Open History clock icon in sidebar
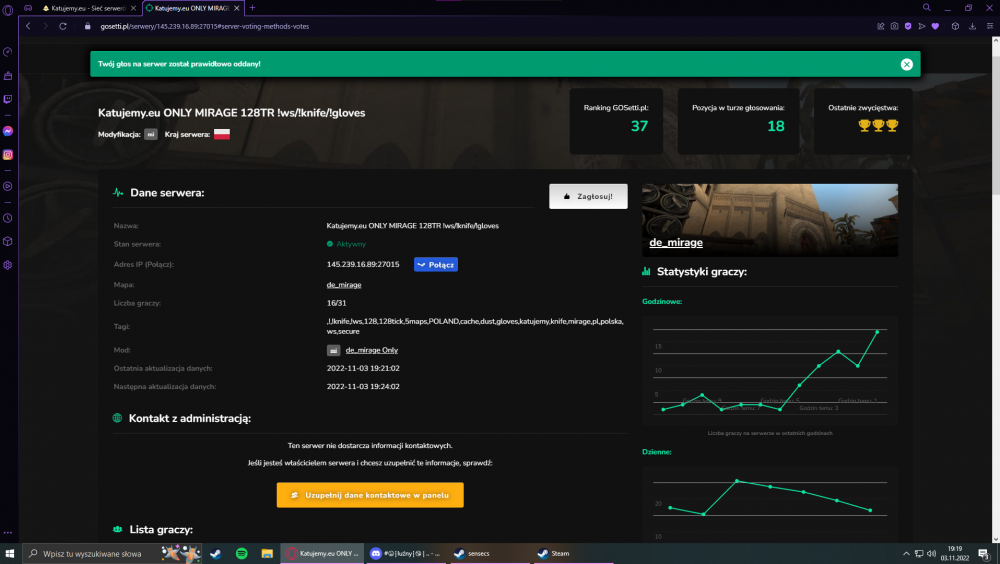1000x564 pixels. [x=8, y=218]
